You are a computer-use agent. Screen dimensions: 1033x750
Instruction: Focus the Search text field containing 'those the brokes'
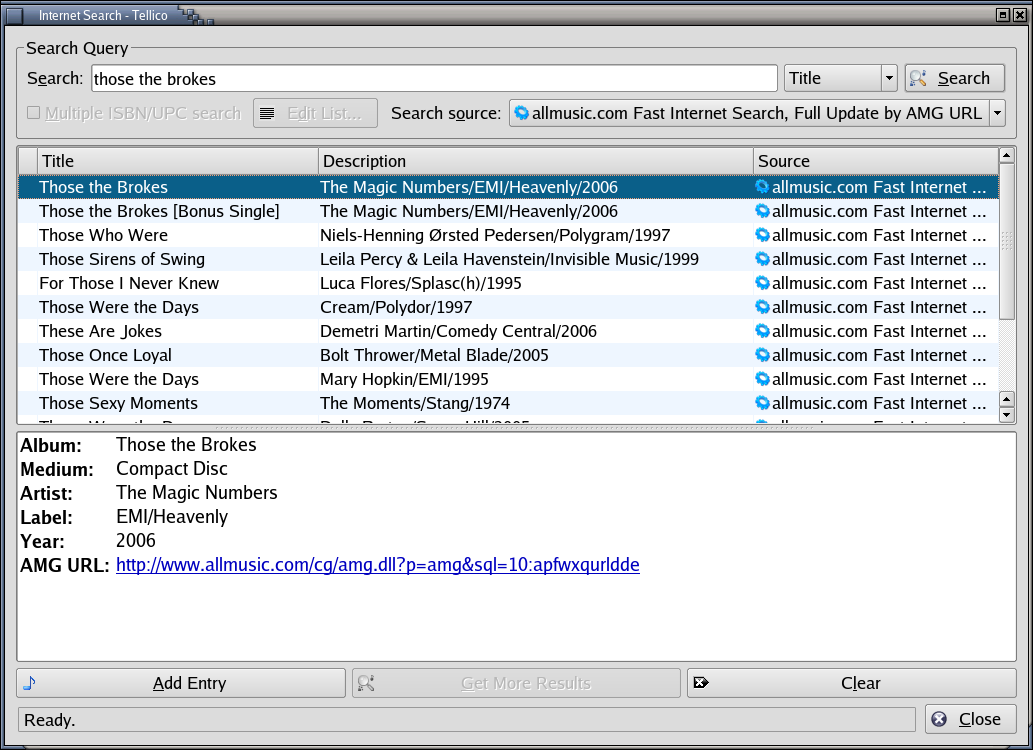click(434, 78)
